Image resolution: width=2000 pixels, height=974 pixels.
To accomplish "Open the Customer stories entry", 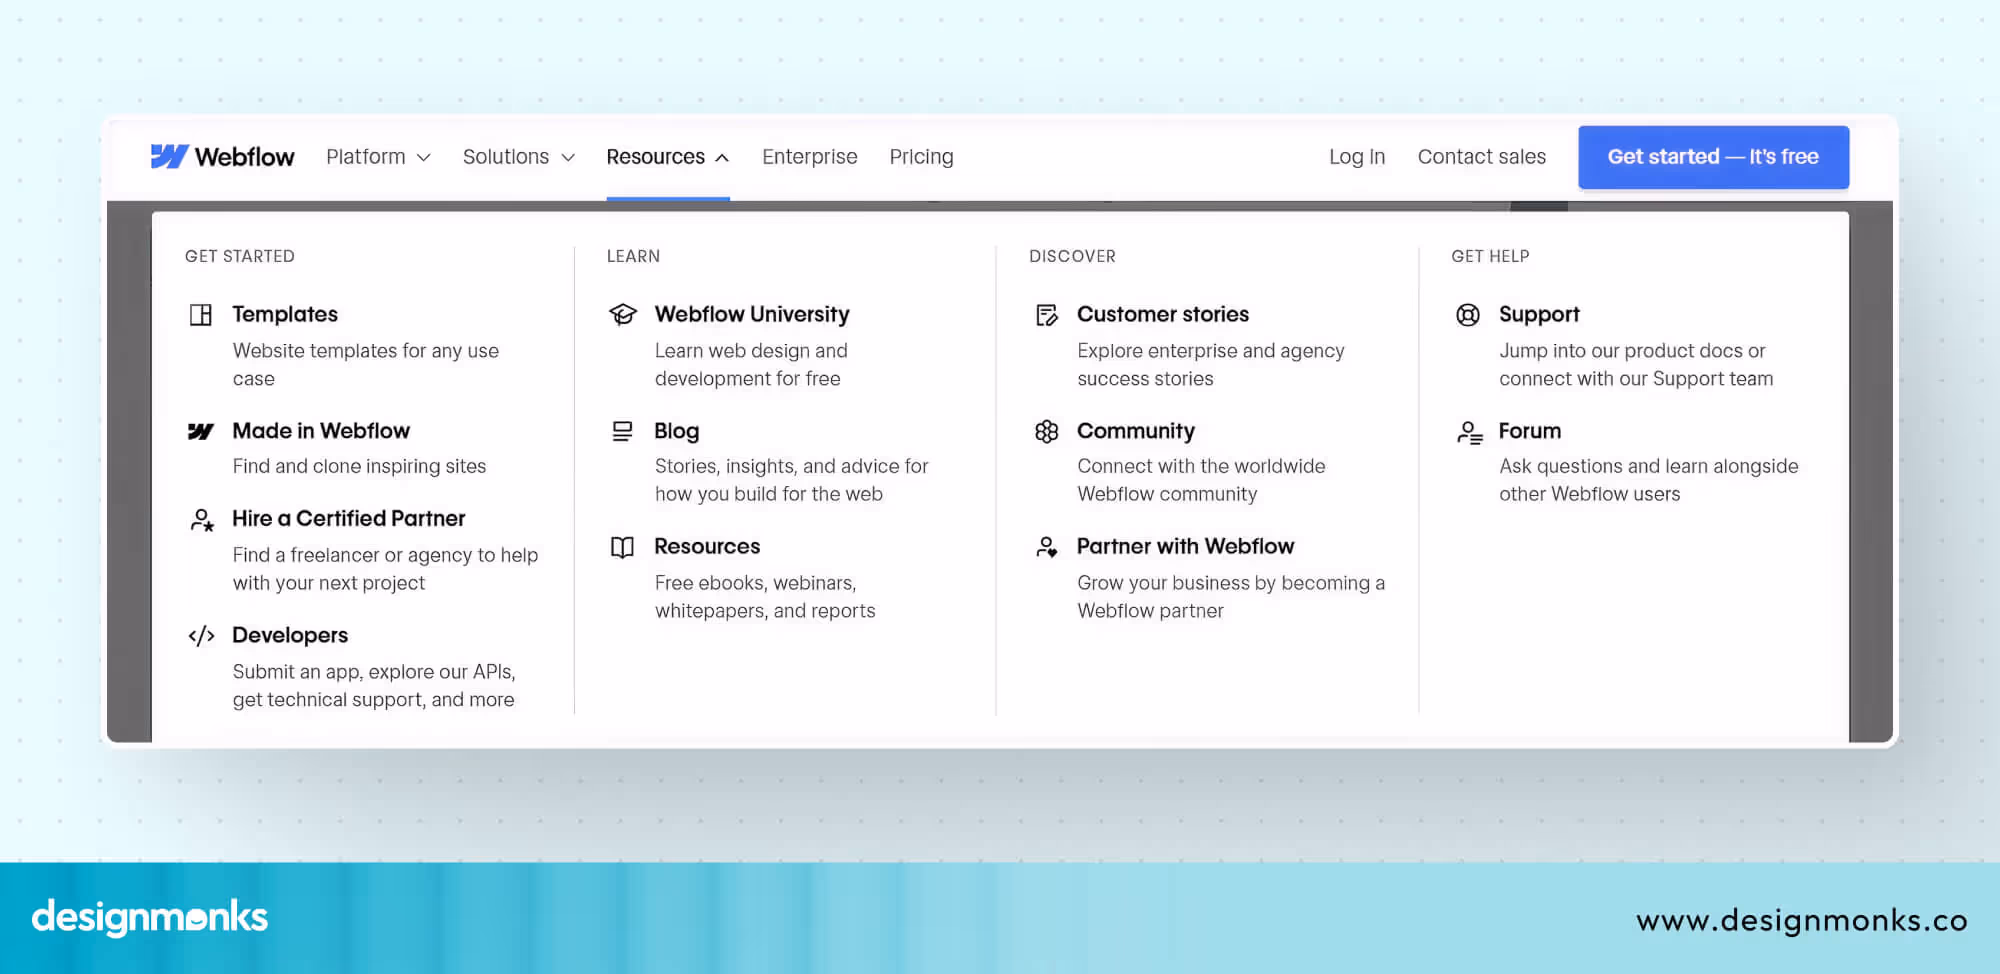I will [1163, 314].
